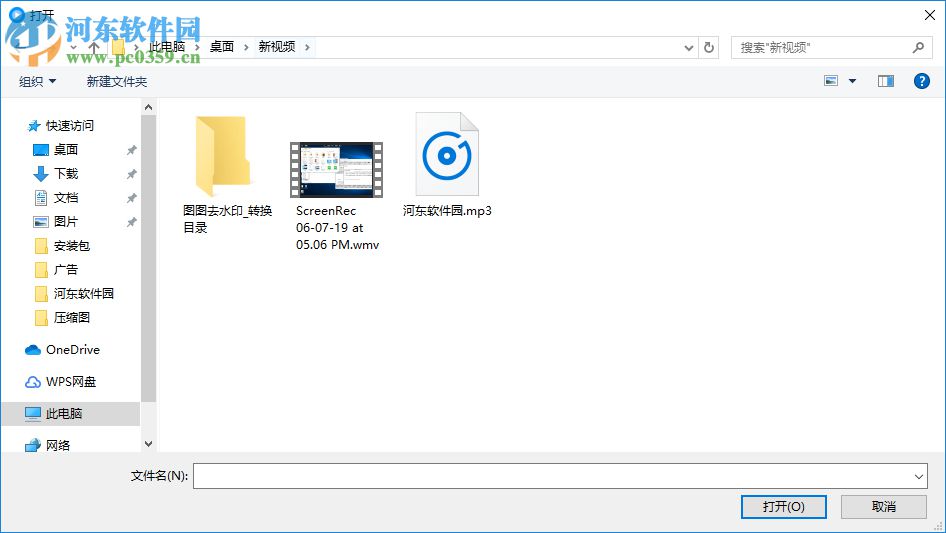Screen dimensions: 946x533
Task: Click the 河东软件园.mp3 file name
Action: pyautogui.click(x=447, y=211)
